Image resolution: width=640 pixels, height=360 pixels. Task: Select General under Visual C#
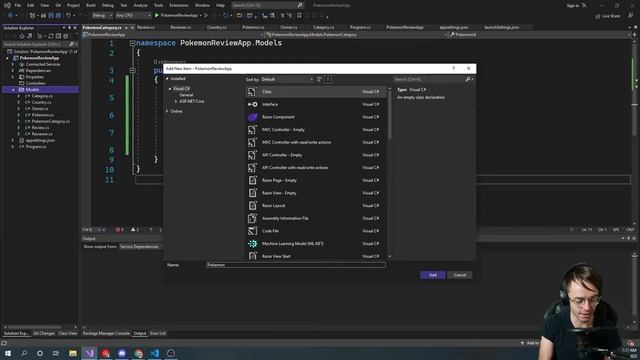pos(187,95)
